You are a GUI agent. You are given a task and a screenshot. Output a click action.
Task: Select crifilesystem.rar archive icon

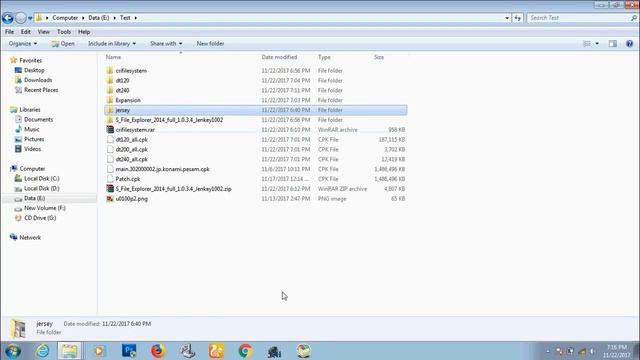pos(110,130)
